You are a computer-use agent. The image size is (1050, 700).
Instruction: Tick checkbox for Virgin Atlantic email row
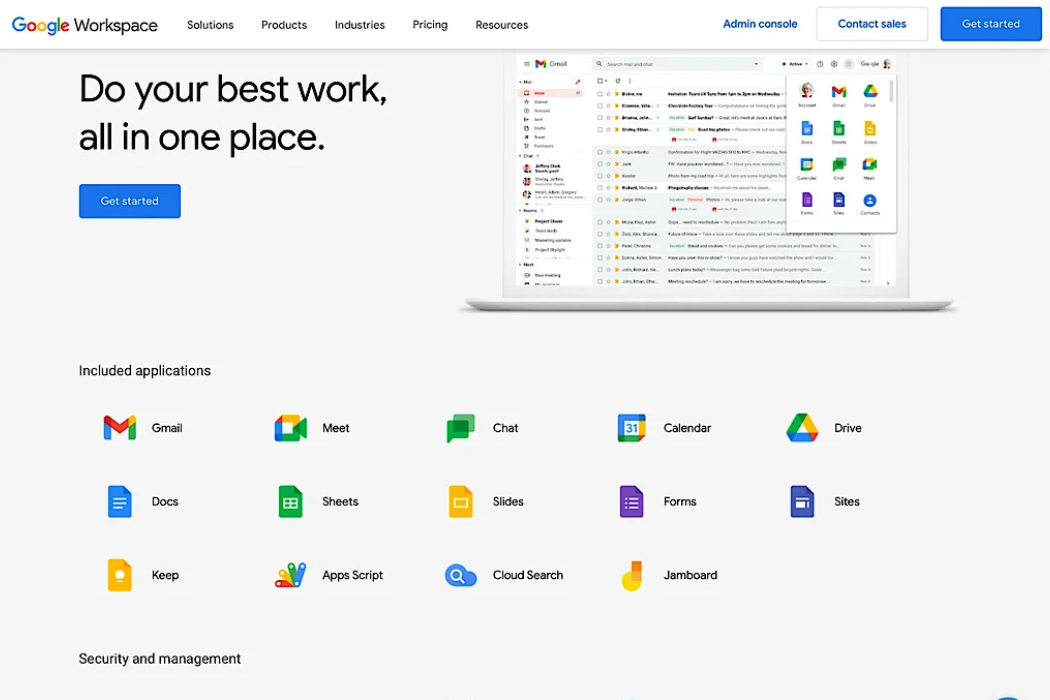tap(600, 152)
